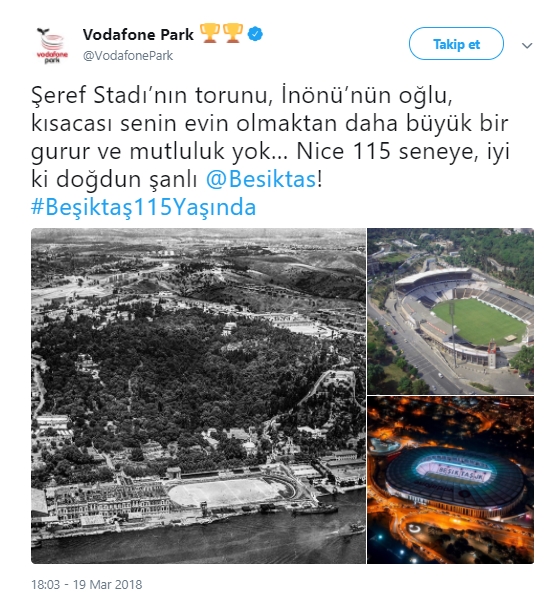The height and width of the screenshot is (603, 558).
Task: Click the second trophy emoji beside the name
Action: coord(233,33)
